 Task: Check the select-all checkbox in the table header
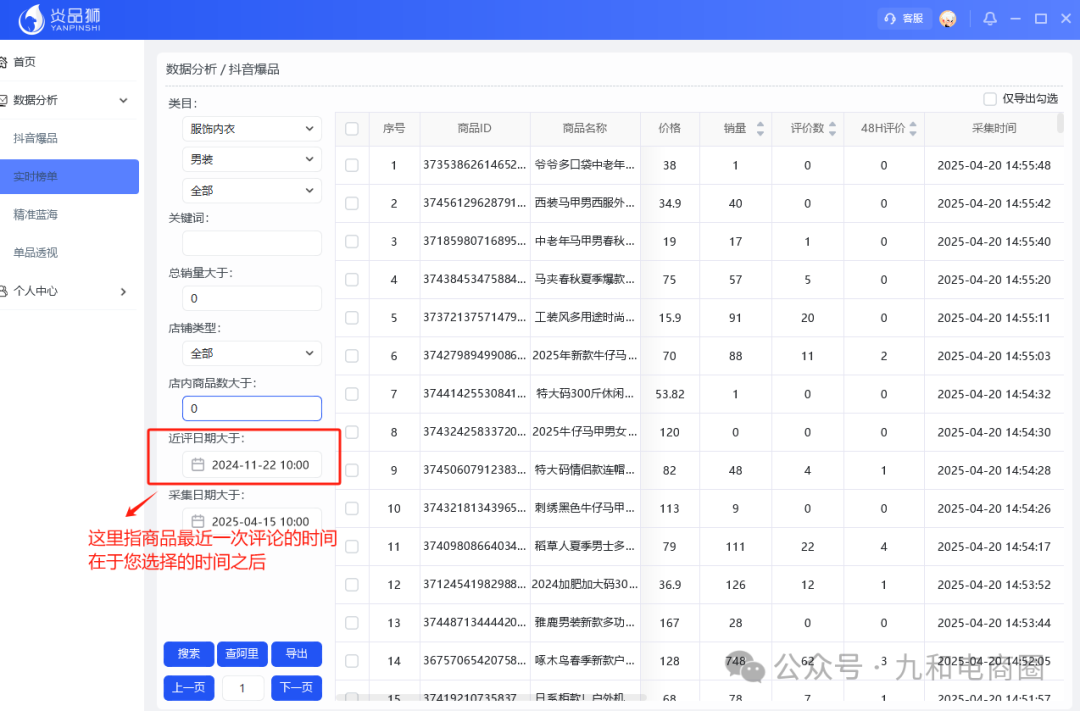point(353,129)
